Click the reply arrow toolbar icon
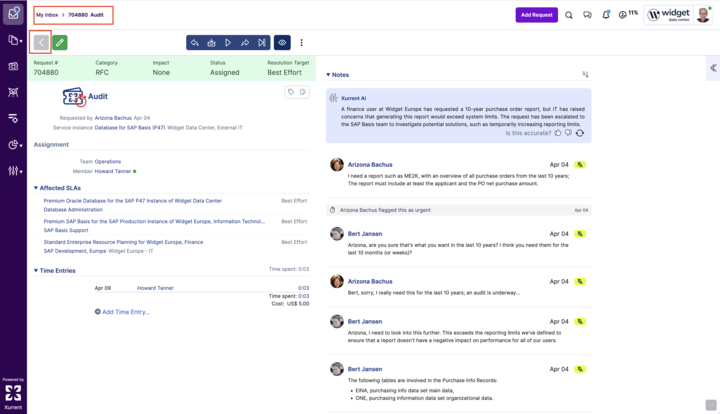The image size is (720, 414). click(x=195, y=43)
